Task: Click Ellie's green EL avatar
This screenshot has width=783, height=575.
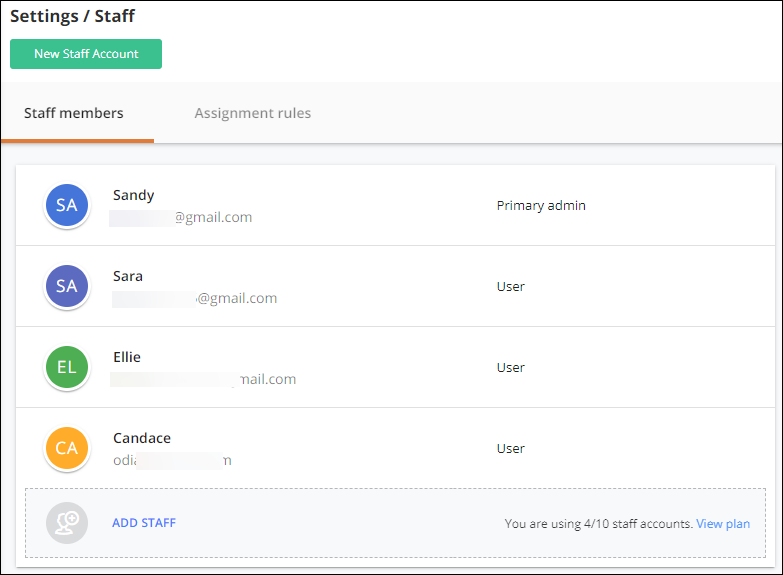Action: tap(67, 367)
